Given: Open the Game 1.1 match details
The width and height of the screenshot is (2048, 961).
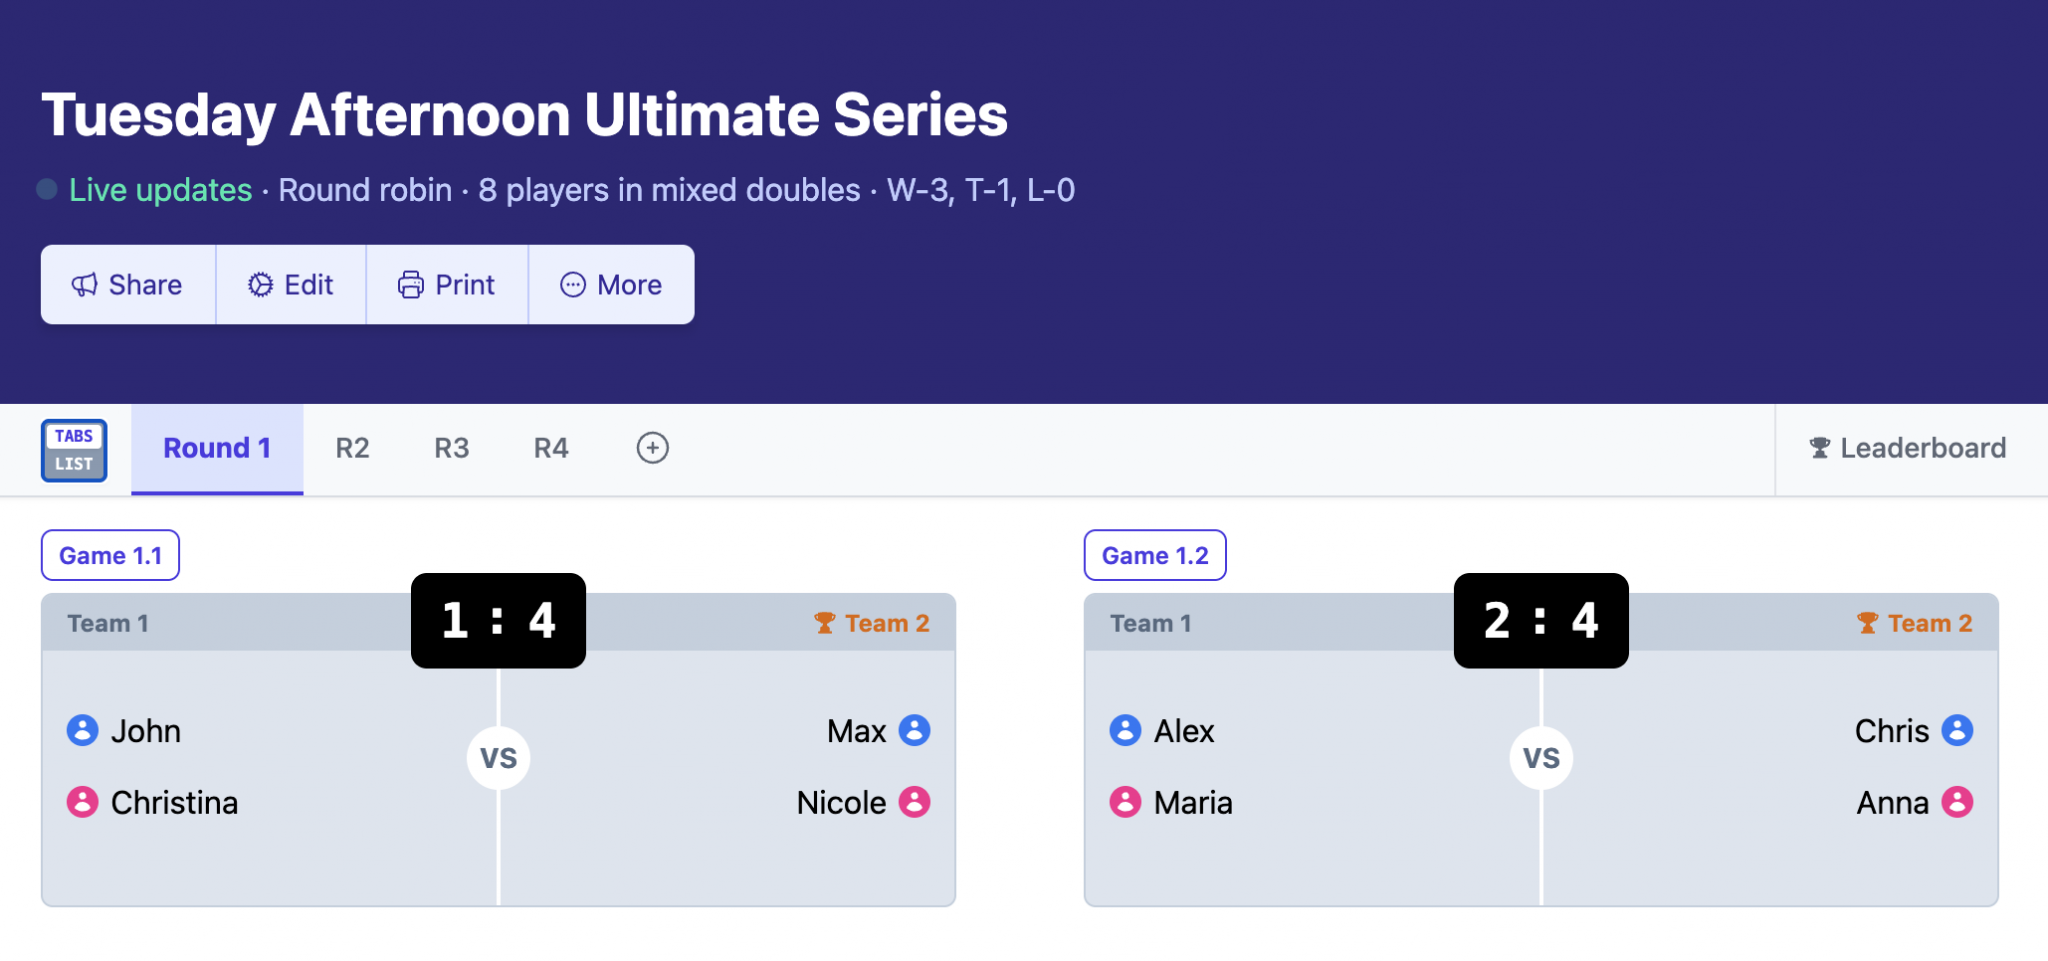Looking at the screenshot, I should coord(110,555).
